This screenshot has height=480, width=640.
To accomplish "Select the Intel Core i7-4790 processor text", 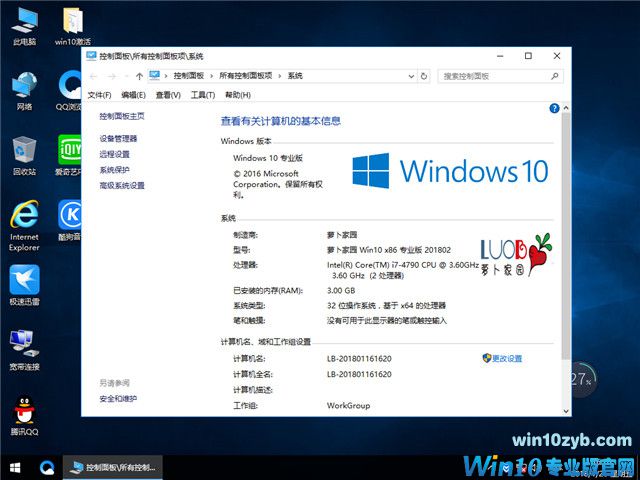I will [x=402, y=270].
